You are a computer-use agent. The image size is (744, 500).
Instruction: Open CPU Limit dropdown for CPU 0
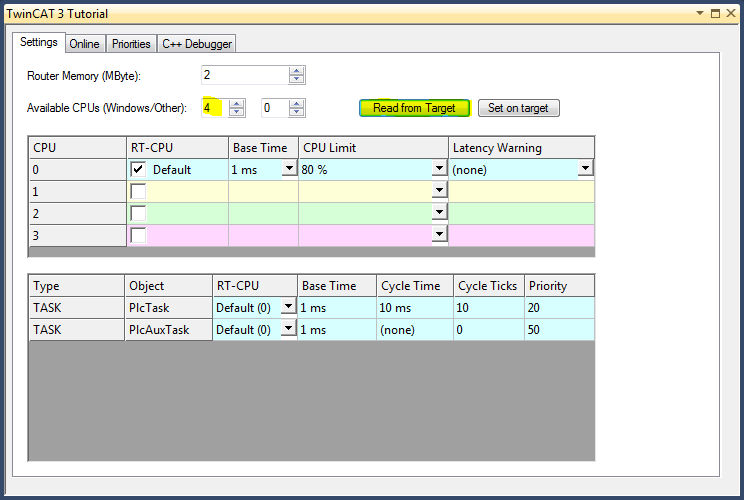439,168
